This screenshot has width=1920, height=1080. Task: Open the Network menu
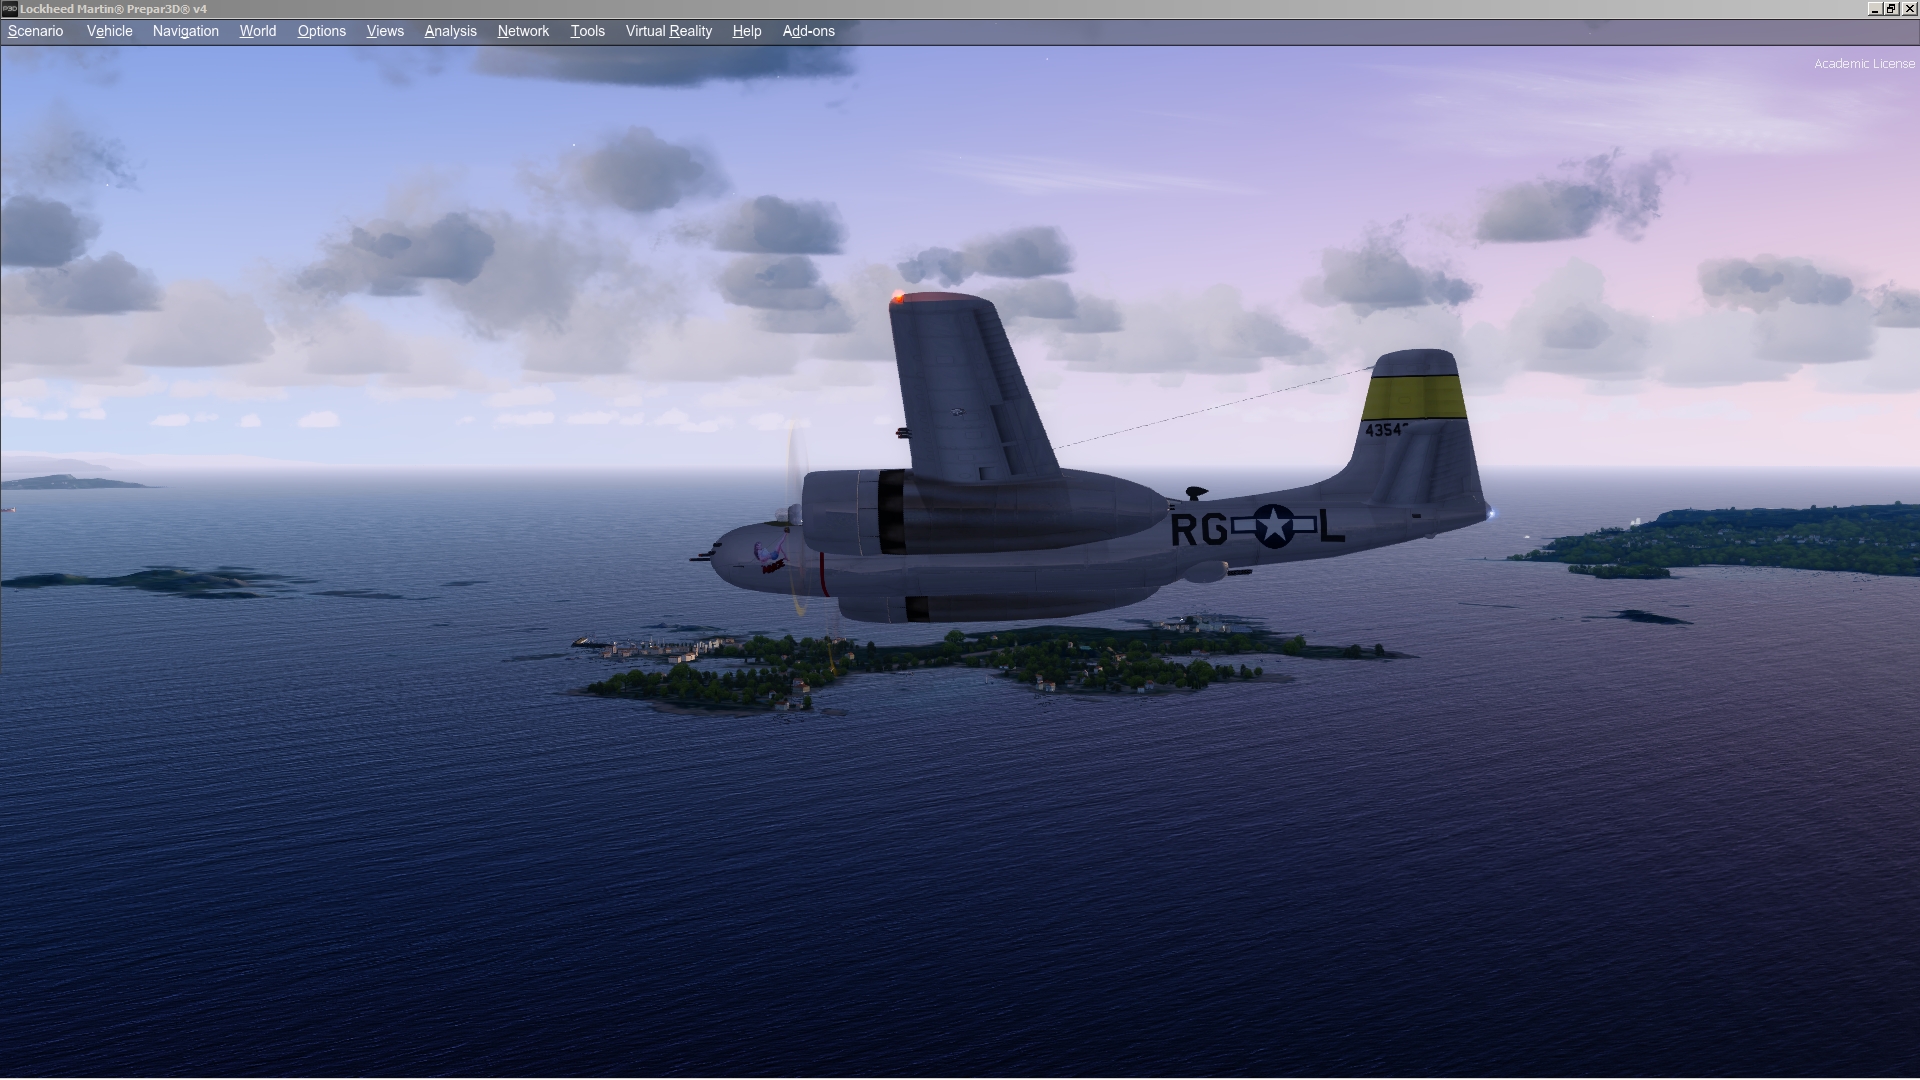click(x=523, y=31)
